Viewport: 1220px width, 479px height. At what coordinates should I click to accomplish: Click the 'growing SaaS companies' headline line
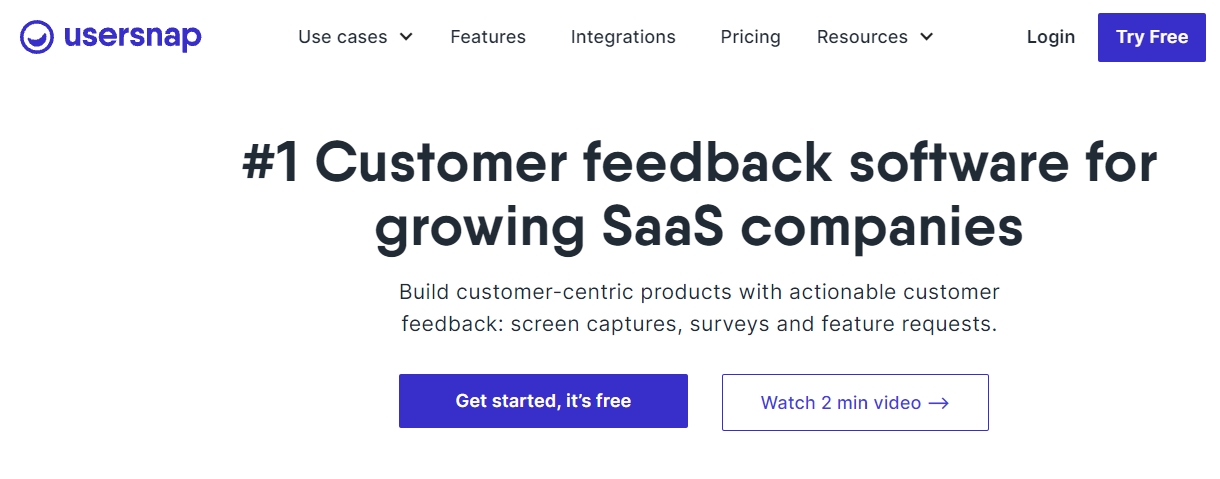click(x=699, y=230)
